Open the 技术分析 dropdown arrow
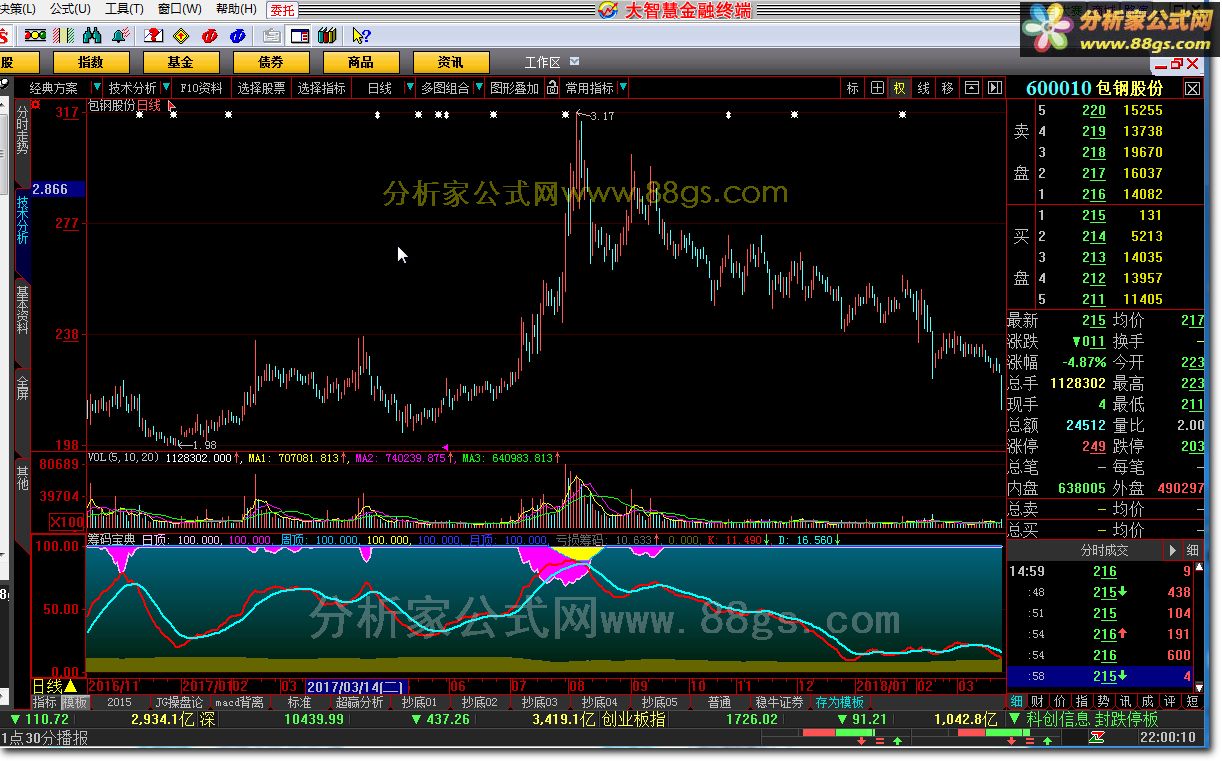Screen dimensions: 1222x761 coord(165,88)
